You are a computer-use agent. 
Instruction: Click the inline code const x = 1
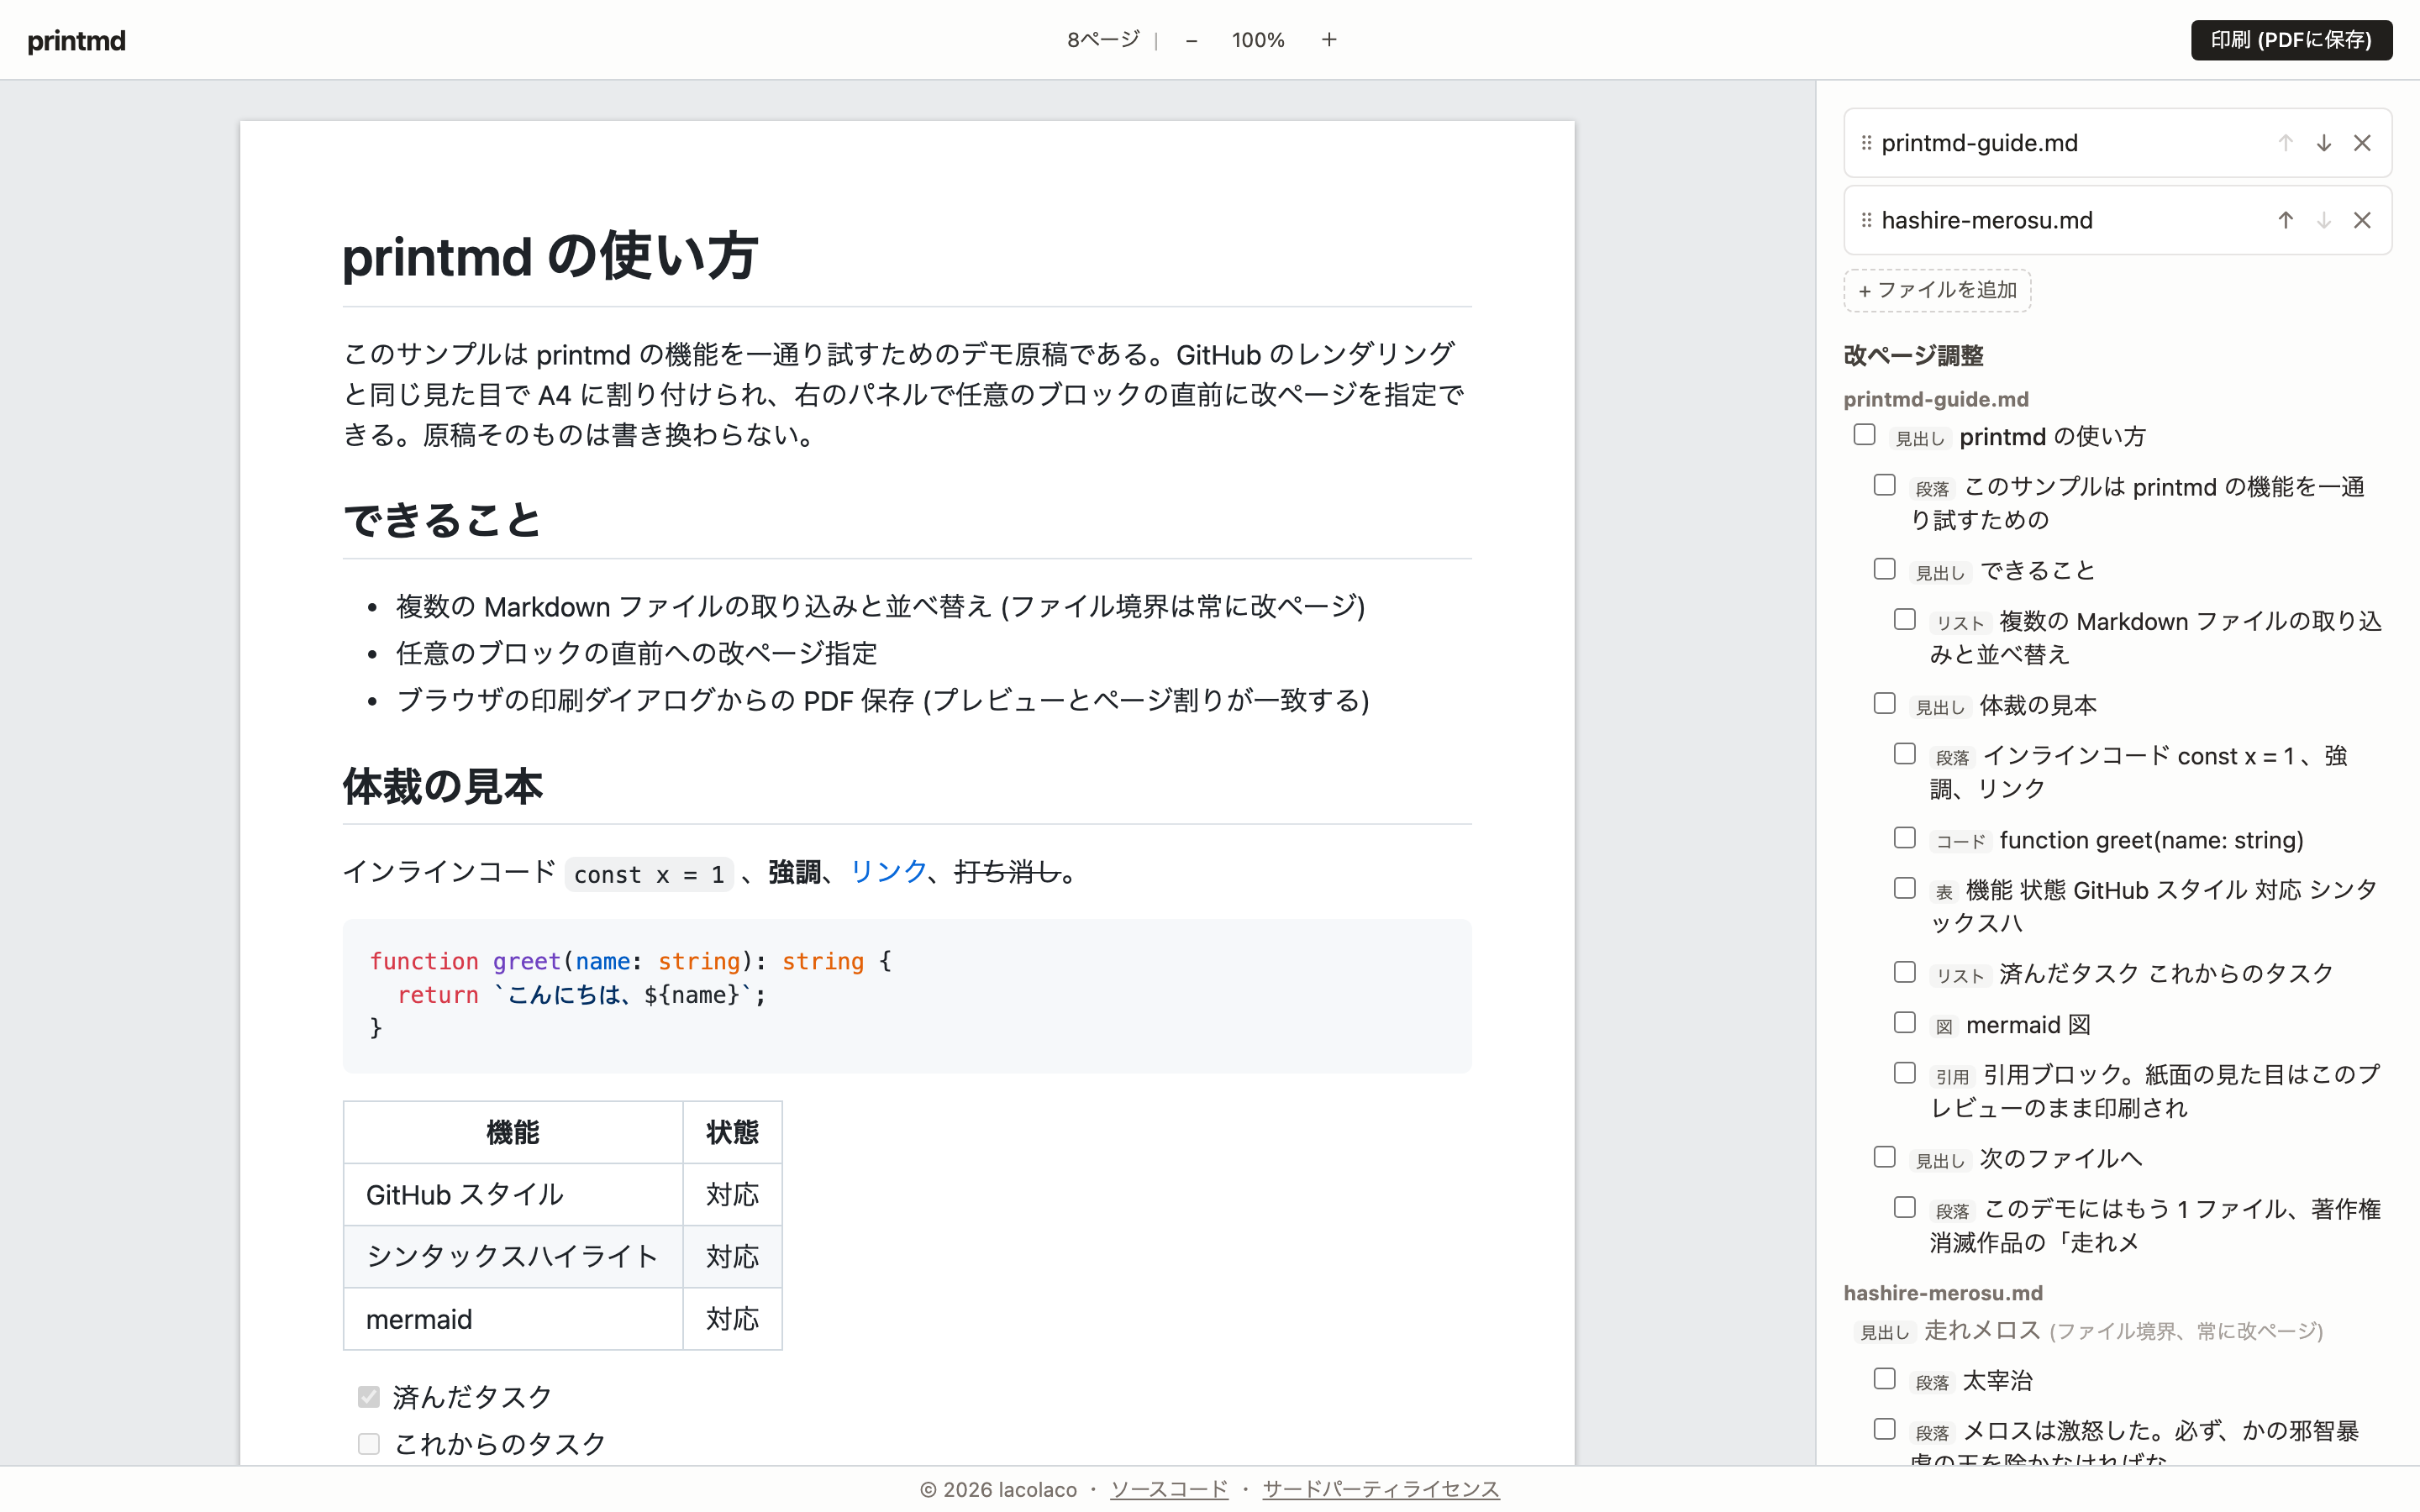[649, 874]
